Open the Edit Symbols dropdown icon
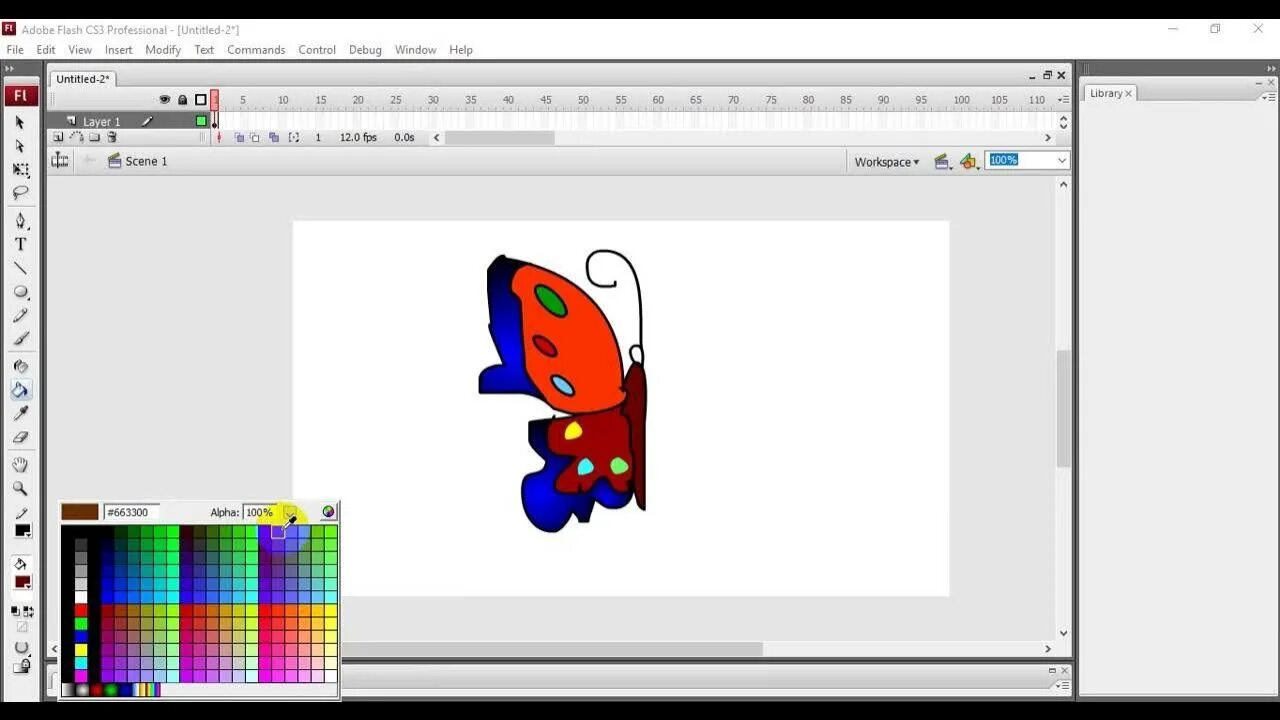The width and height of the screenshot is (1280, 720). (x=968, y=161)
